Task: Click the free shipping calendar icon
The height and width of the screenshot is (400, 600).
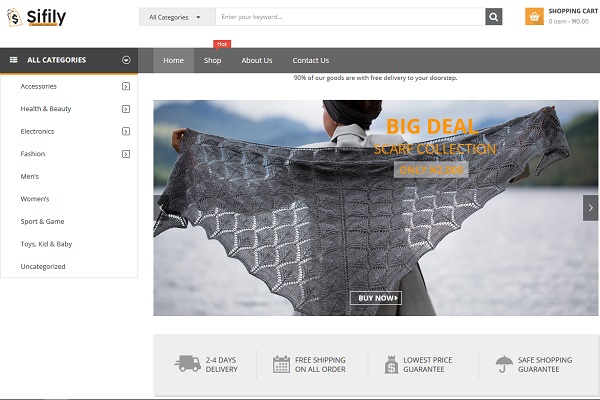Action: [x=281, y=364]
